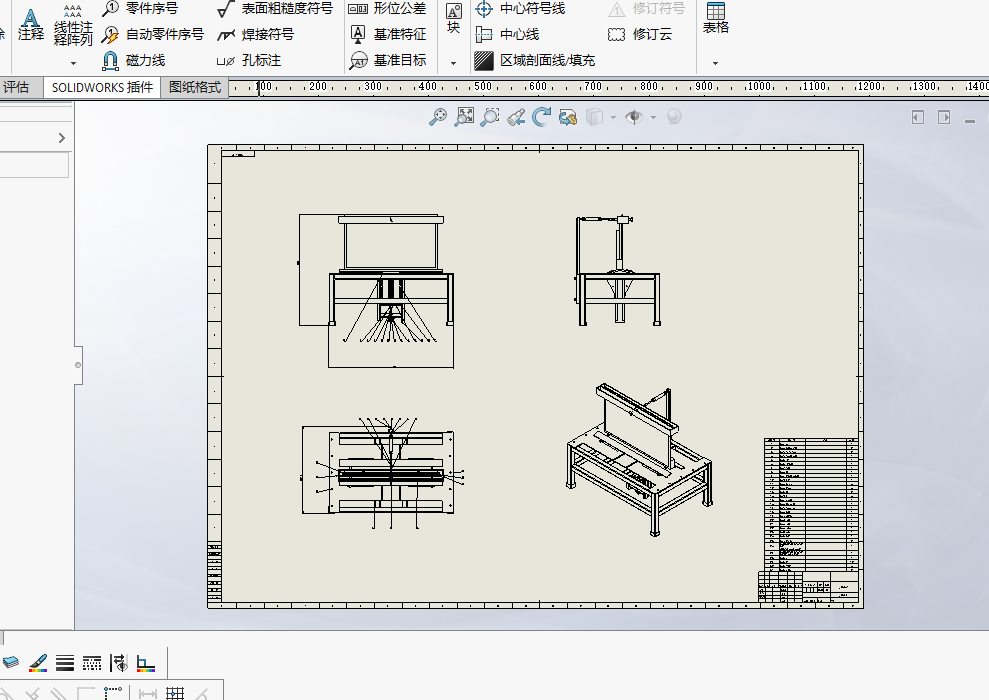Click the greyed horizontal dimension arrows icon

(x=148, y=694)
